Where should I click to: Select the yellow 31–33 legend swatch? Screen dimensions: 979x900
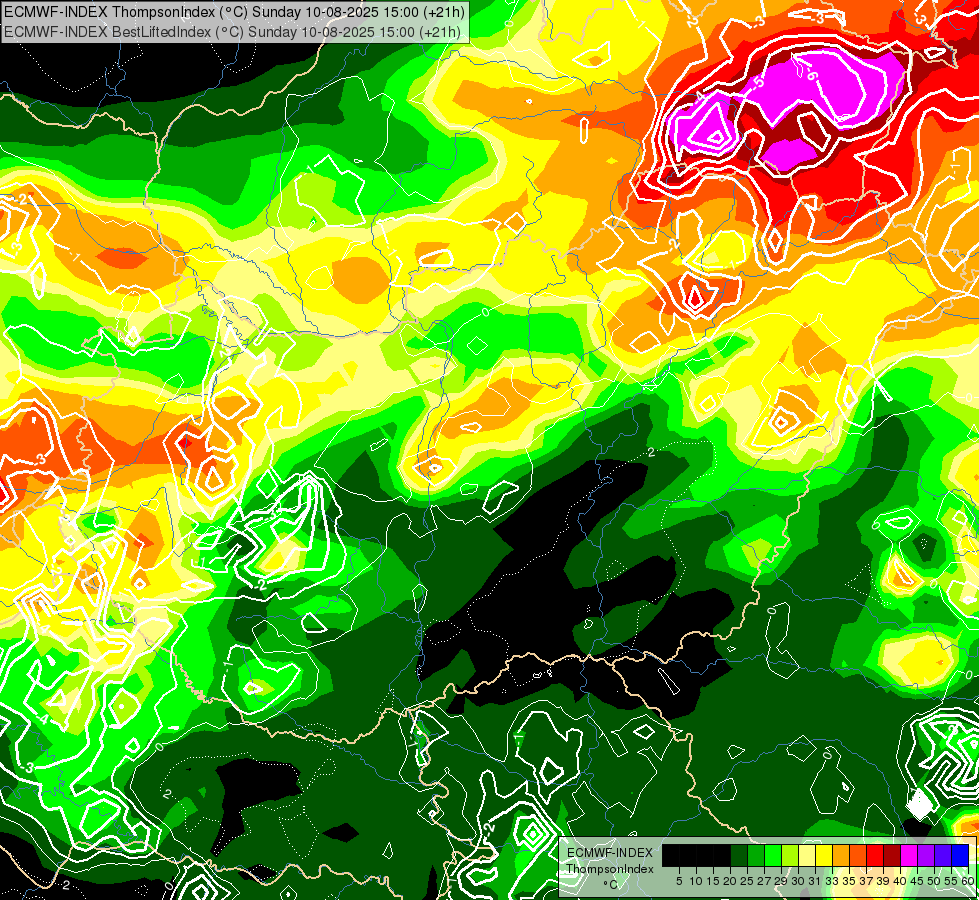pyautogui.click(x=824, y=855)
